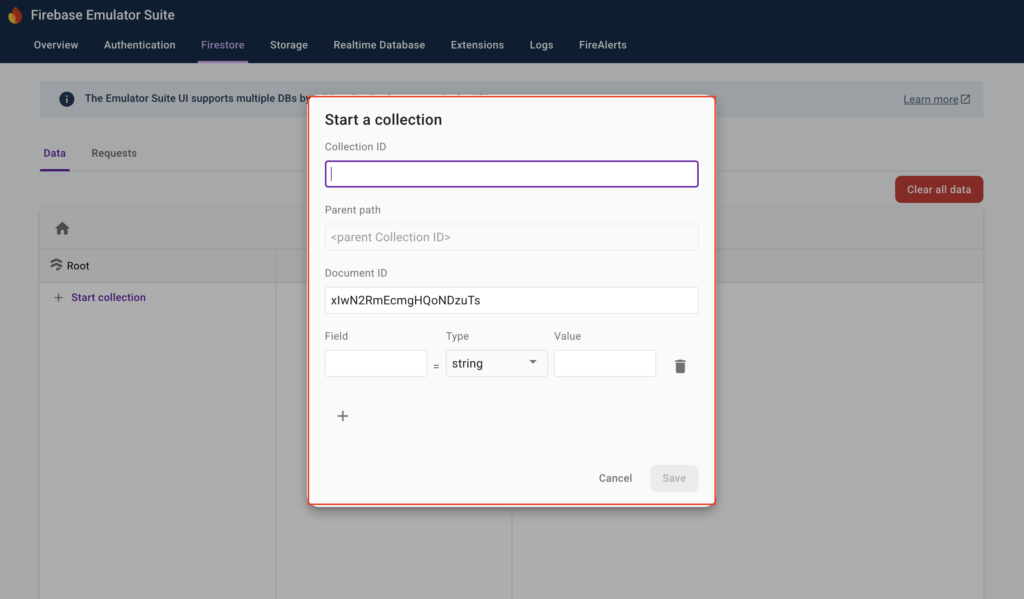Click into the Document ID field
Image resolution: width=1024 pixels, height=599 pixels.
coord(511,300)
